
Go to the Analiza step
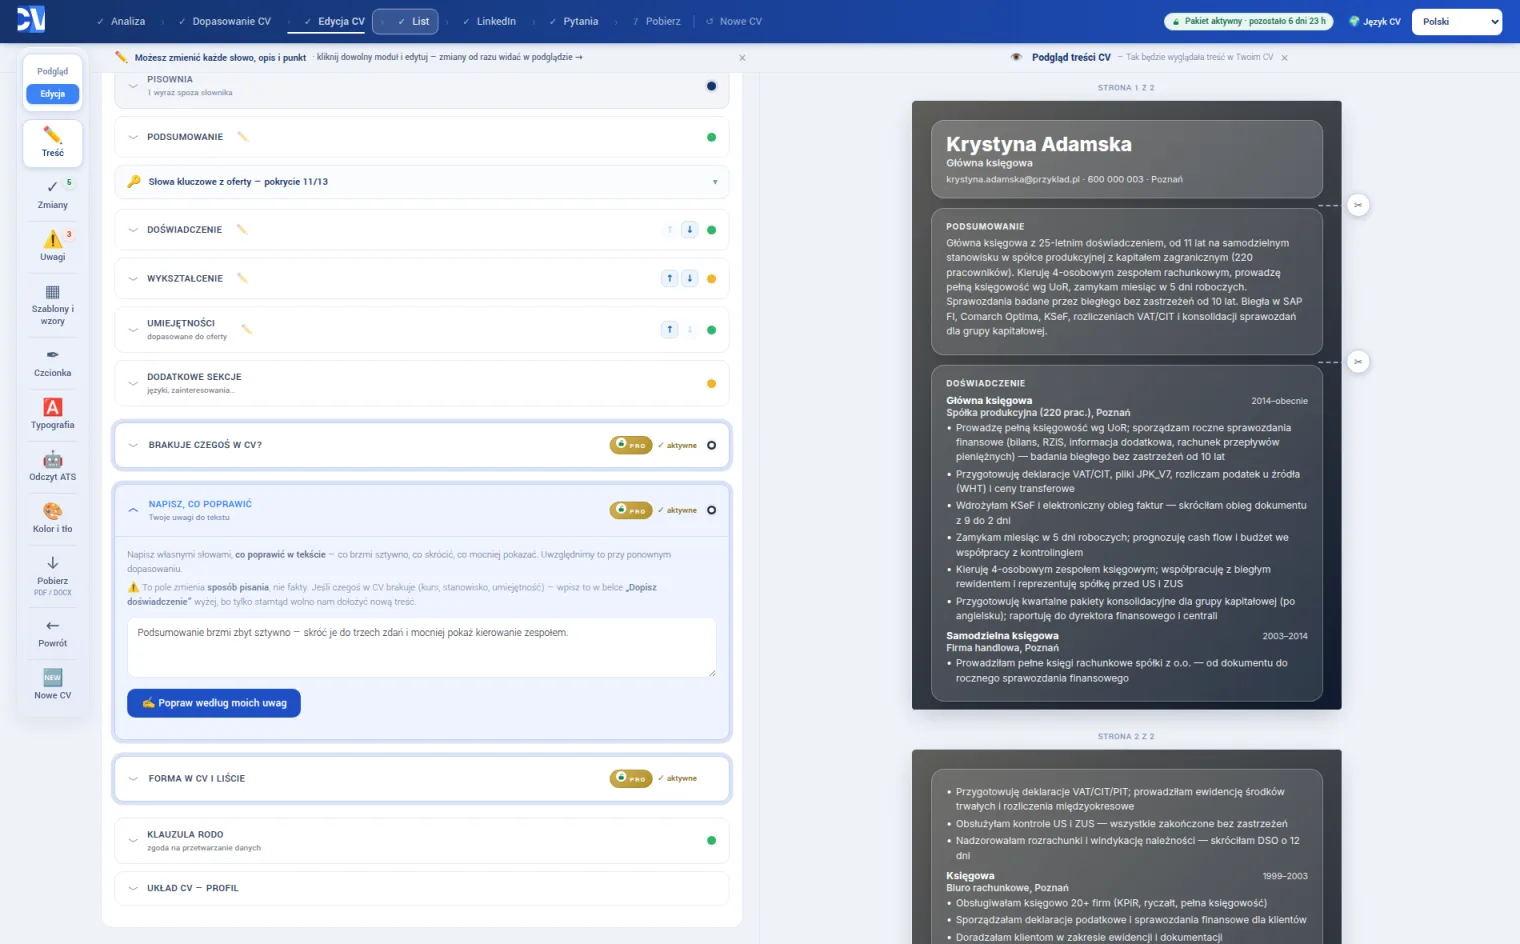(121, 21)
